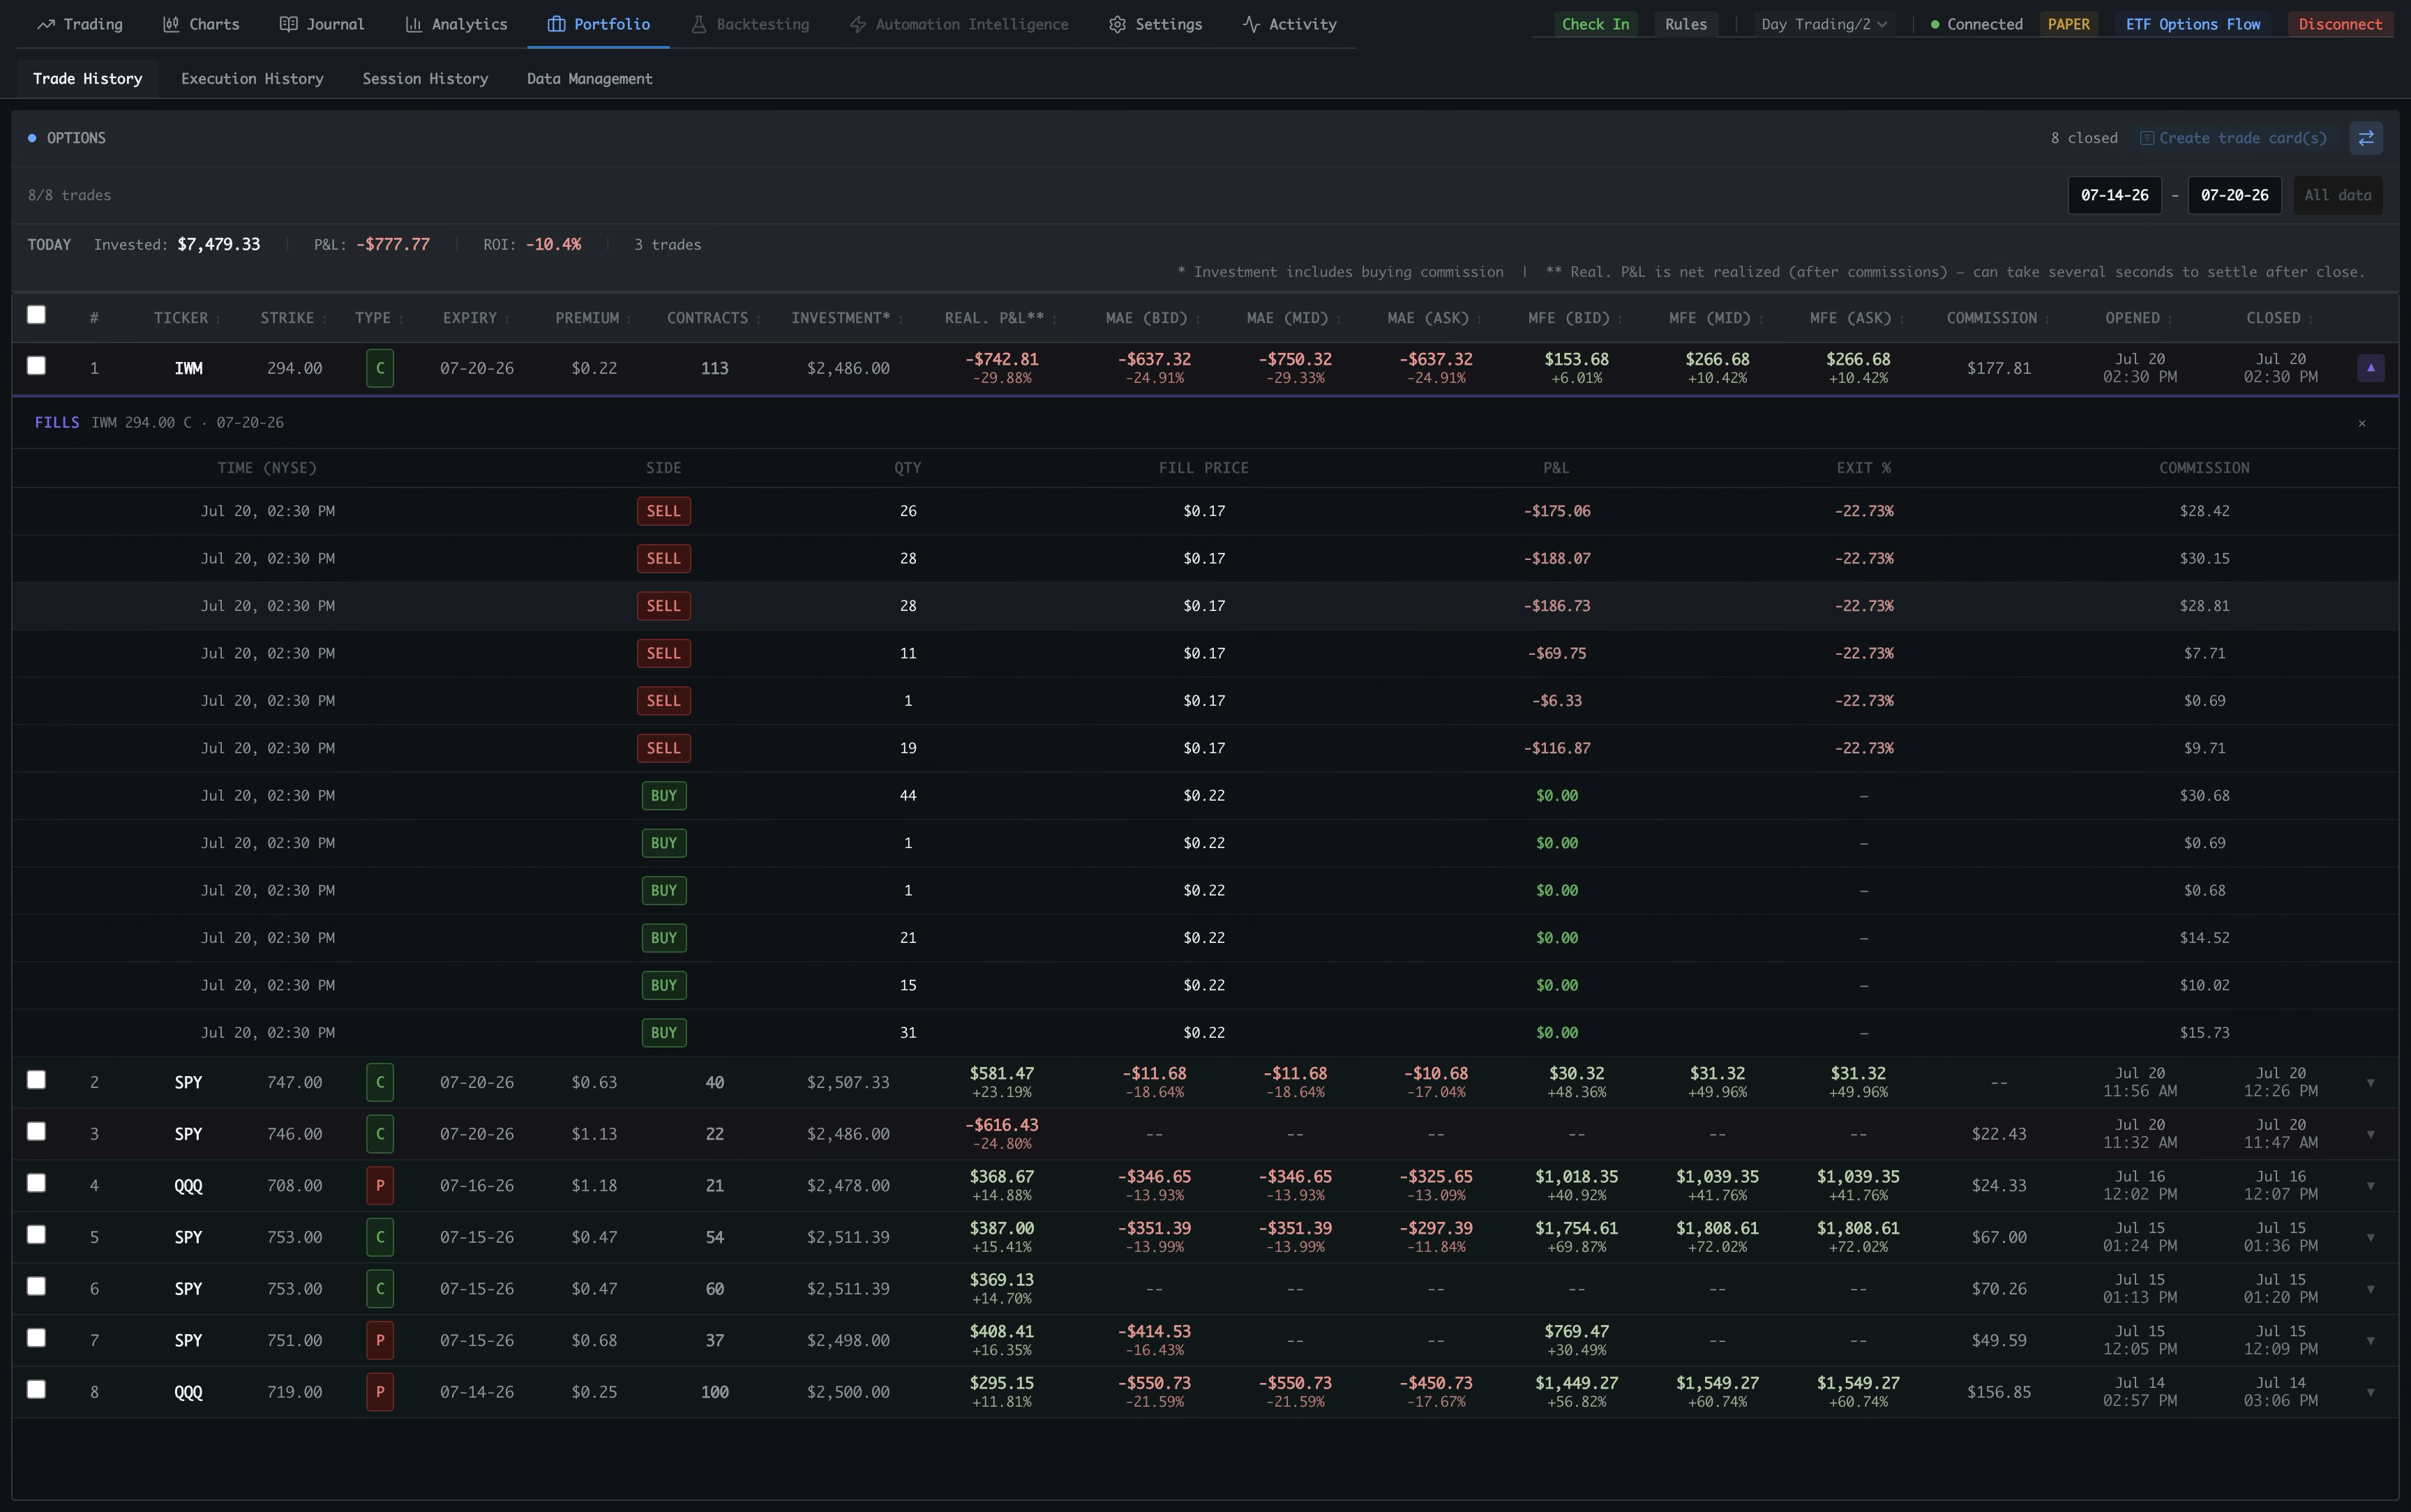Expand trade 5 SPY fills
The height and width of the screenshot is (1512, 2411).
pos(2370,1238)
